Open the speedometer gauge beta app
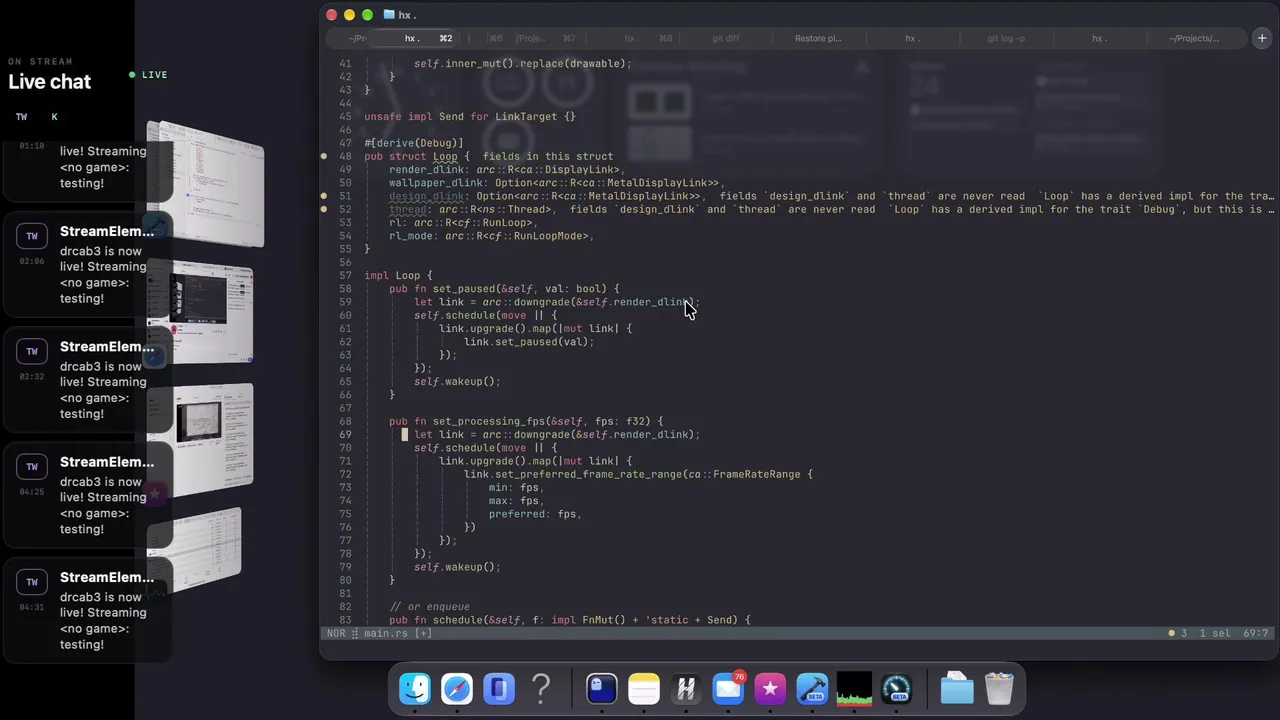This screenshot has width=1280, height=720. click(x=896, y=688)
